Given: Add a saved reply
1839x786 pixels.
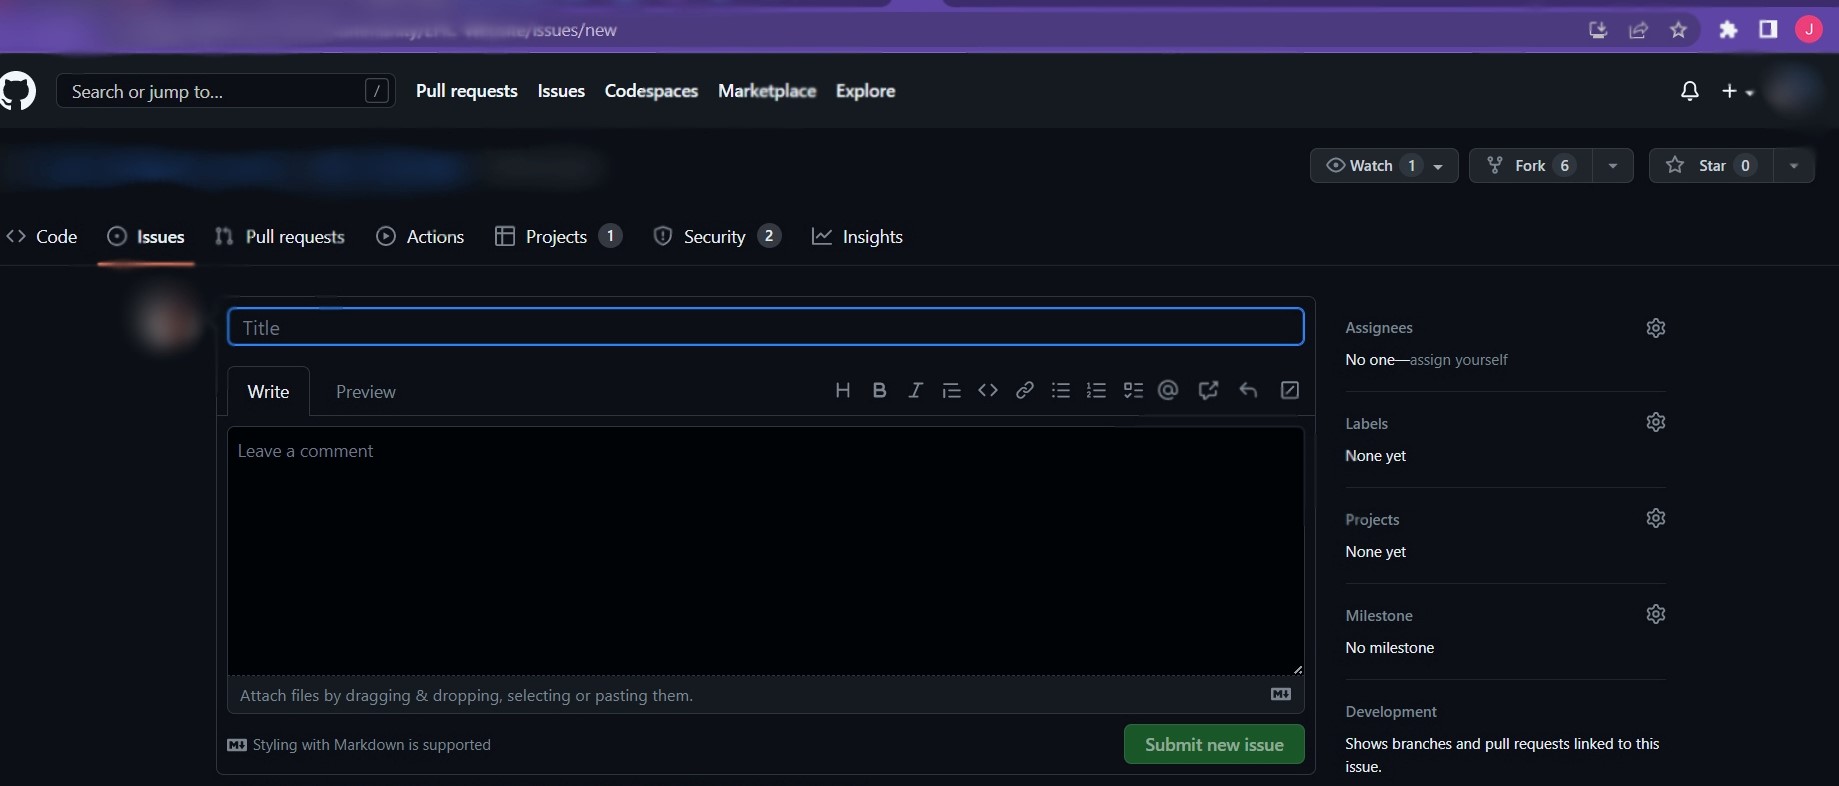Looking at the screenshot, I should click(x=1248, y=390).
